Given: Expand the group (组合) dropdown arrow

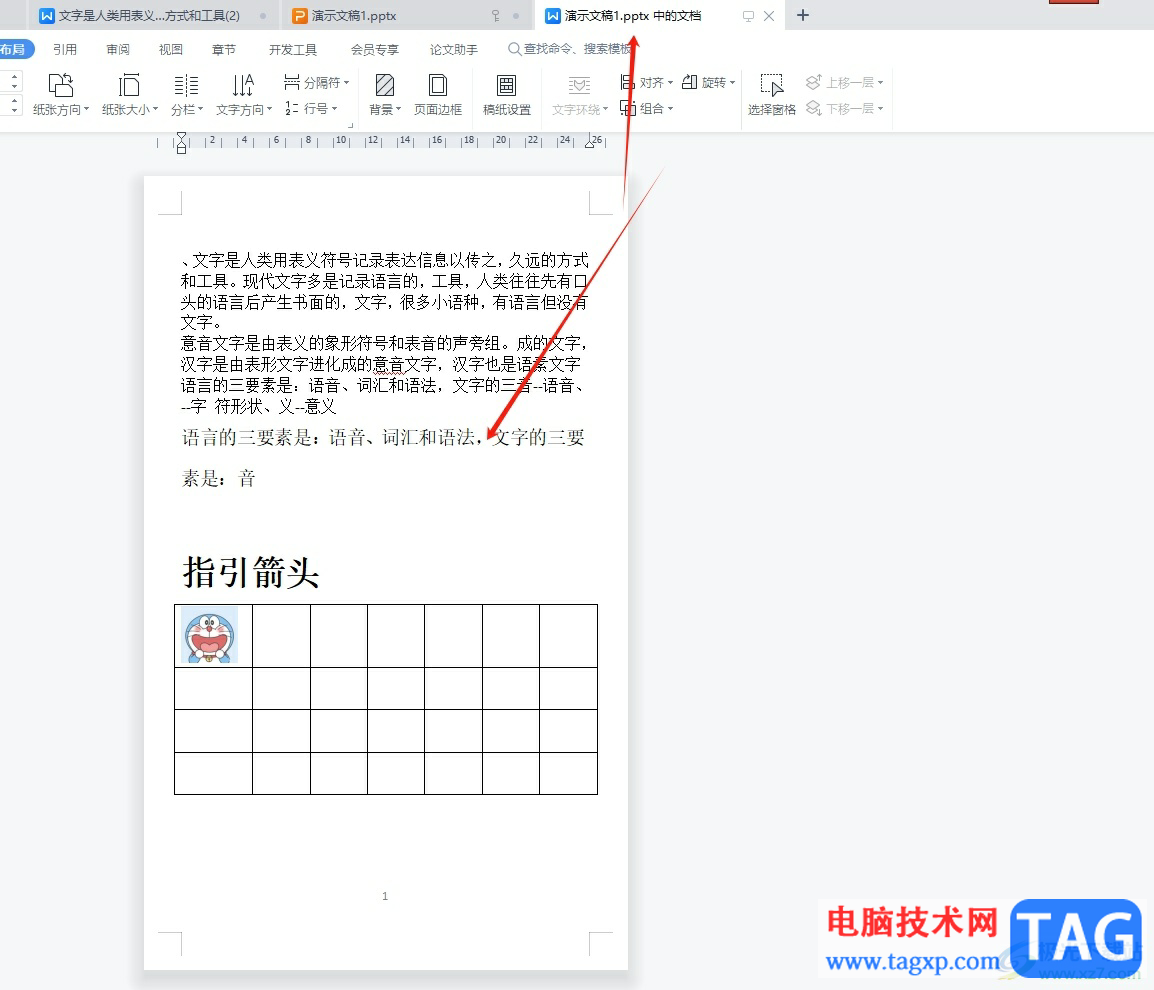Looking at the screenshot, I should point(670,109).
